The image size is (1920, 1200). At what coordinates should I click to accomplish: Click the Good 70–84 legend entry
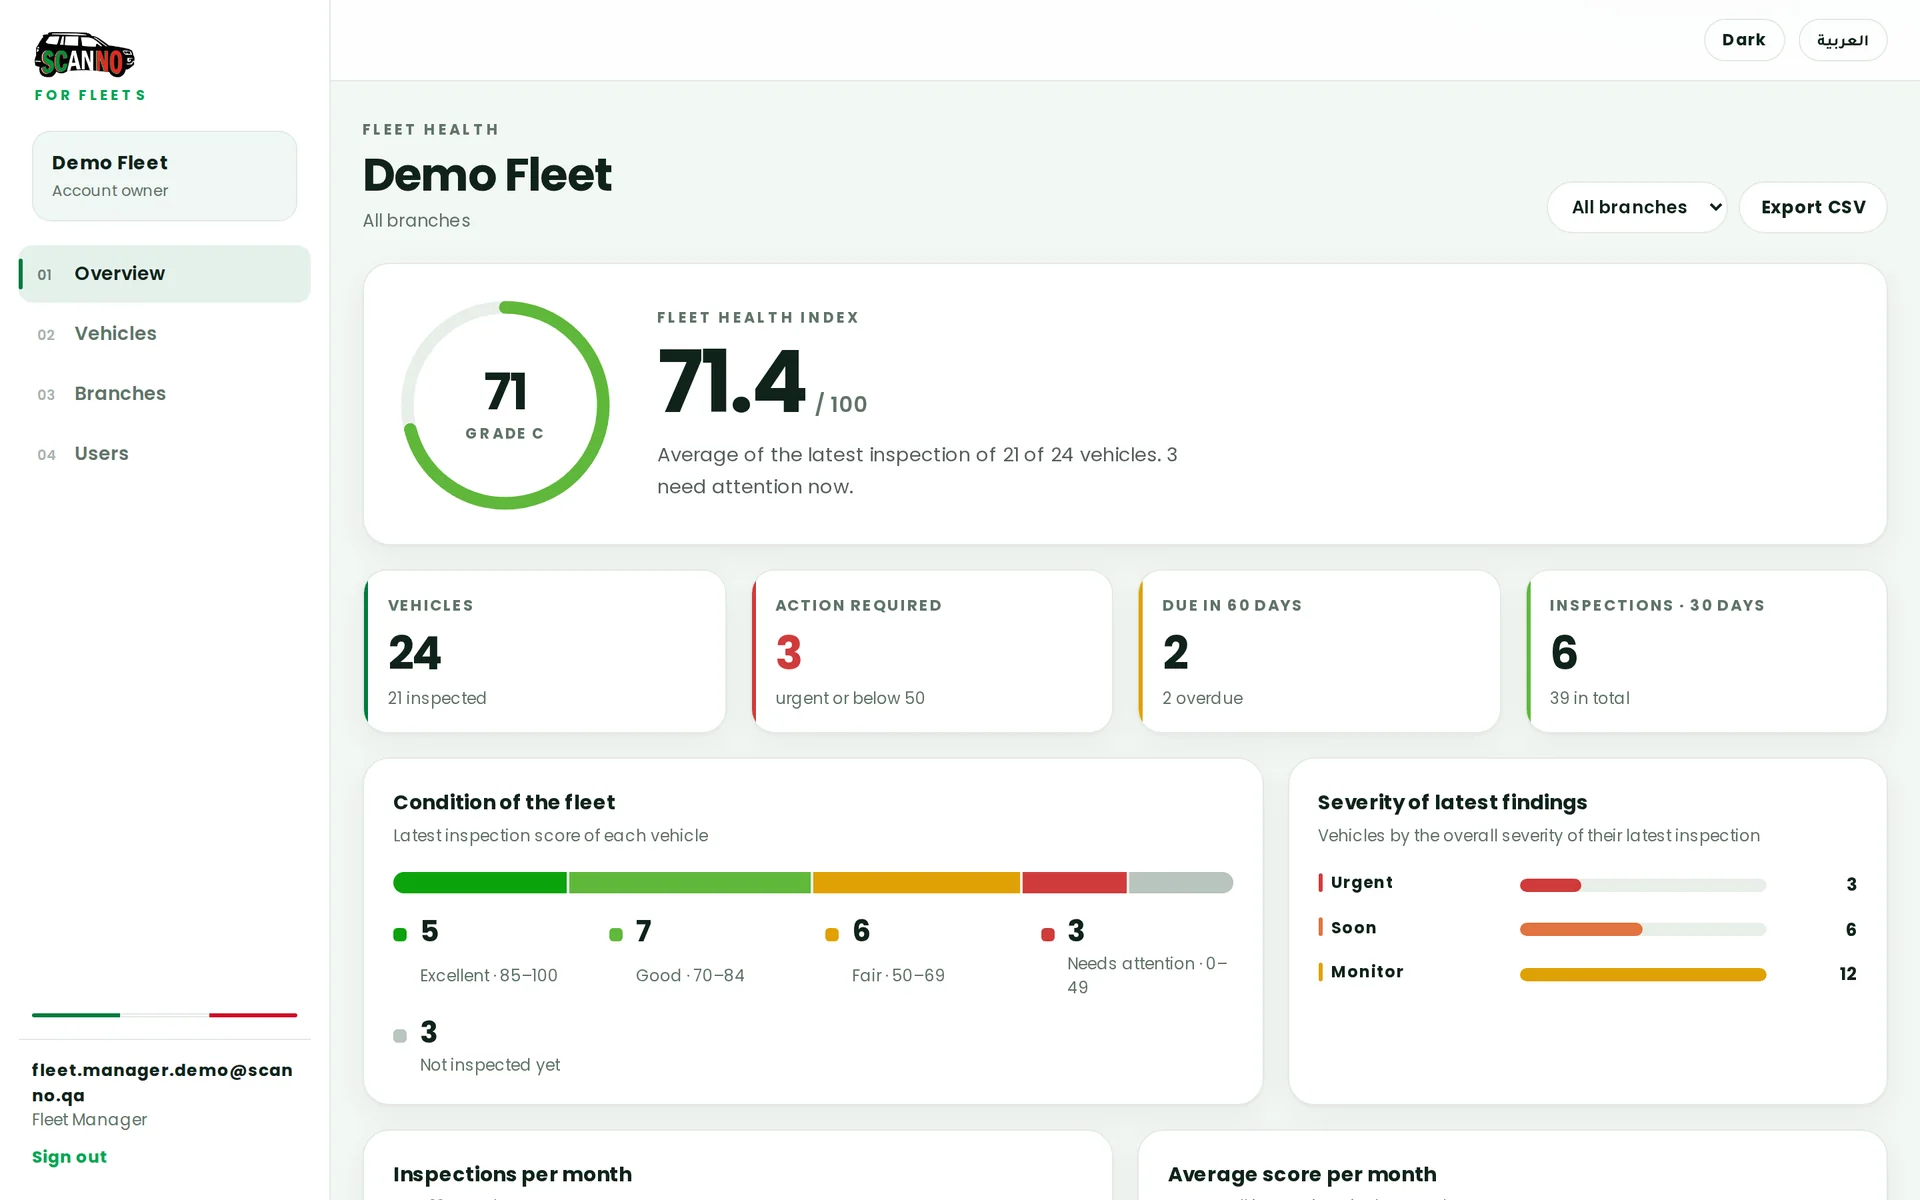[x=677, y=951]
